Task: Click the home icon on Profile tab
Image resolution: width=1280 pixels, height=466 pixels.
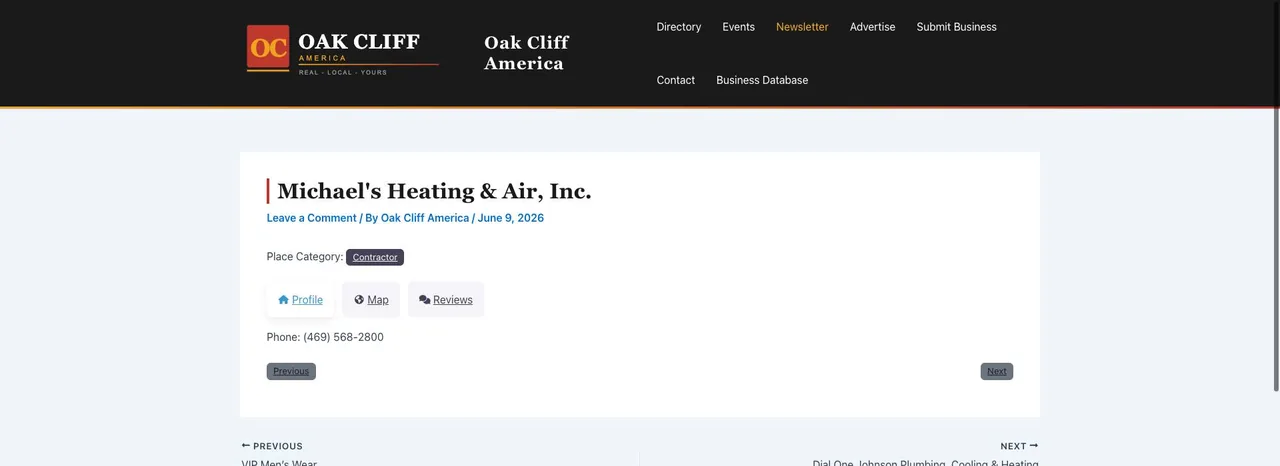Action: coord(284,300)
